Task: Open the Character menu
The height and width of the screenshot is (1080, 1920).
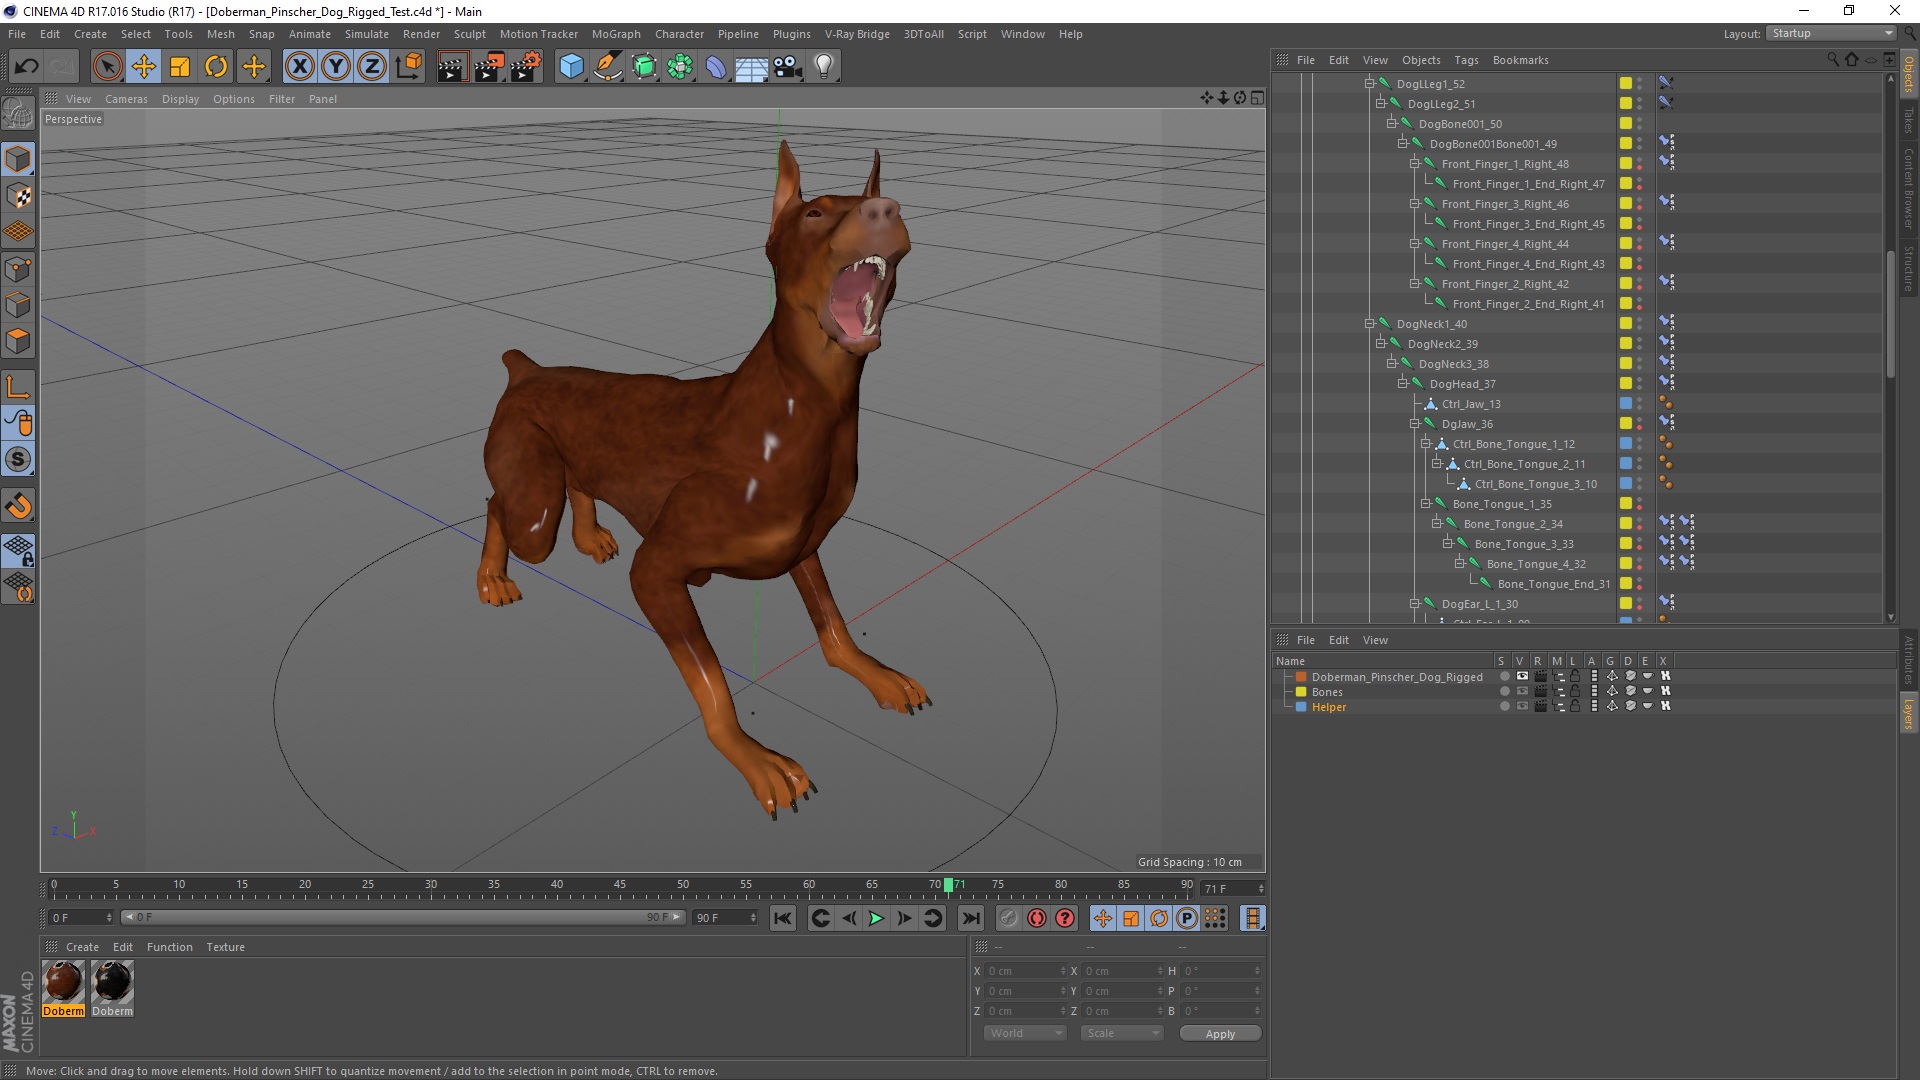Action: pos(679,34)
